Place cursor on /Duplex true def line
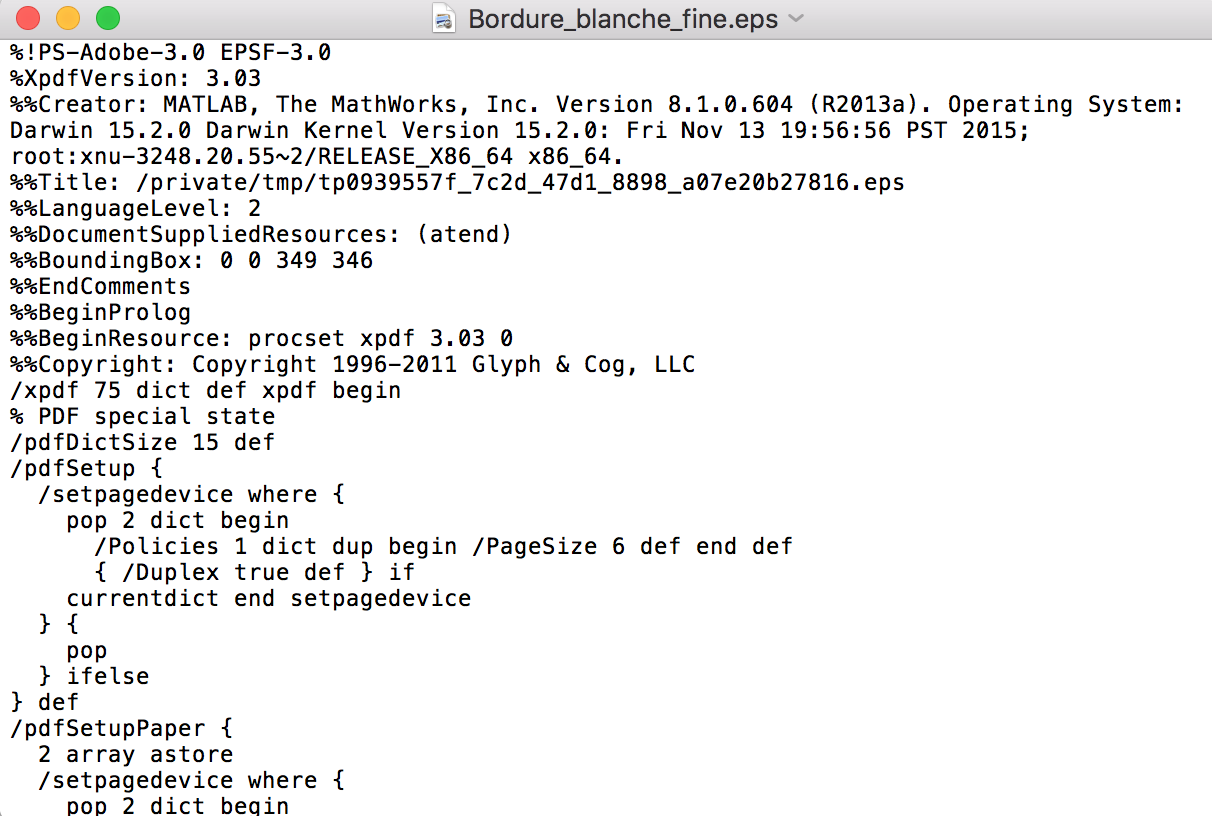This screenshot has width=1212, height=816. point(254,572)
